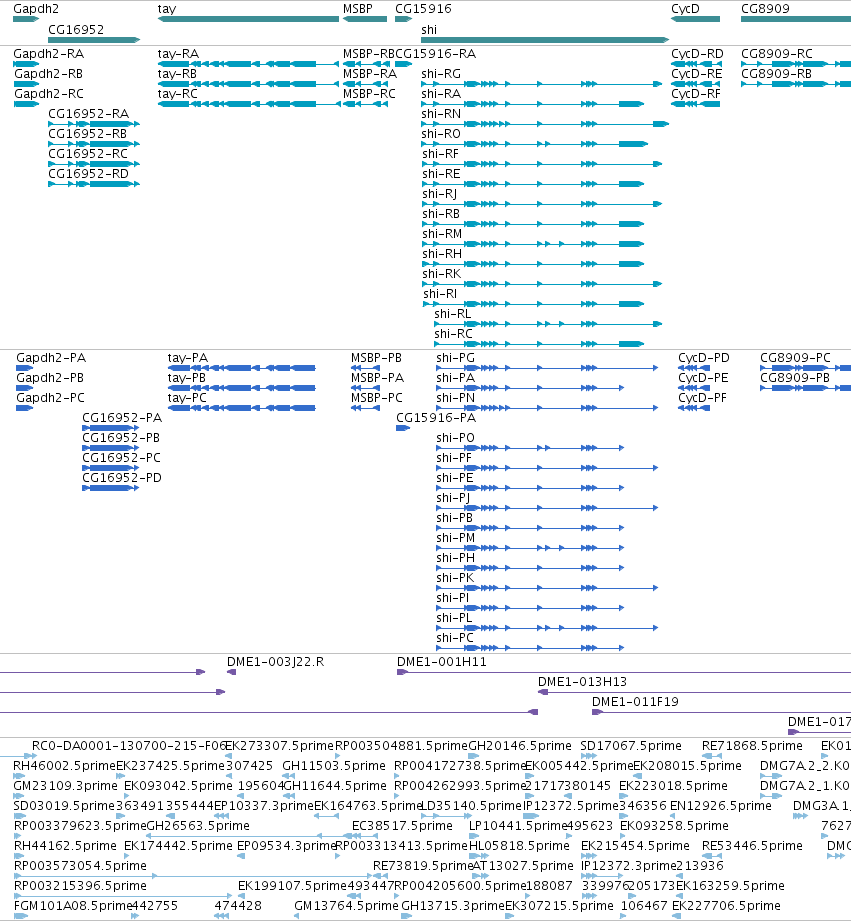Open protein shi-PM
This screenshot has width=851, height=921.
pos(456,537)
